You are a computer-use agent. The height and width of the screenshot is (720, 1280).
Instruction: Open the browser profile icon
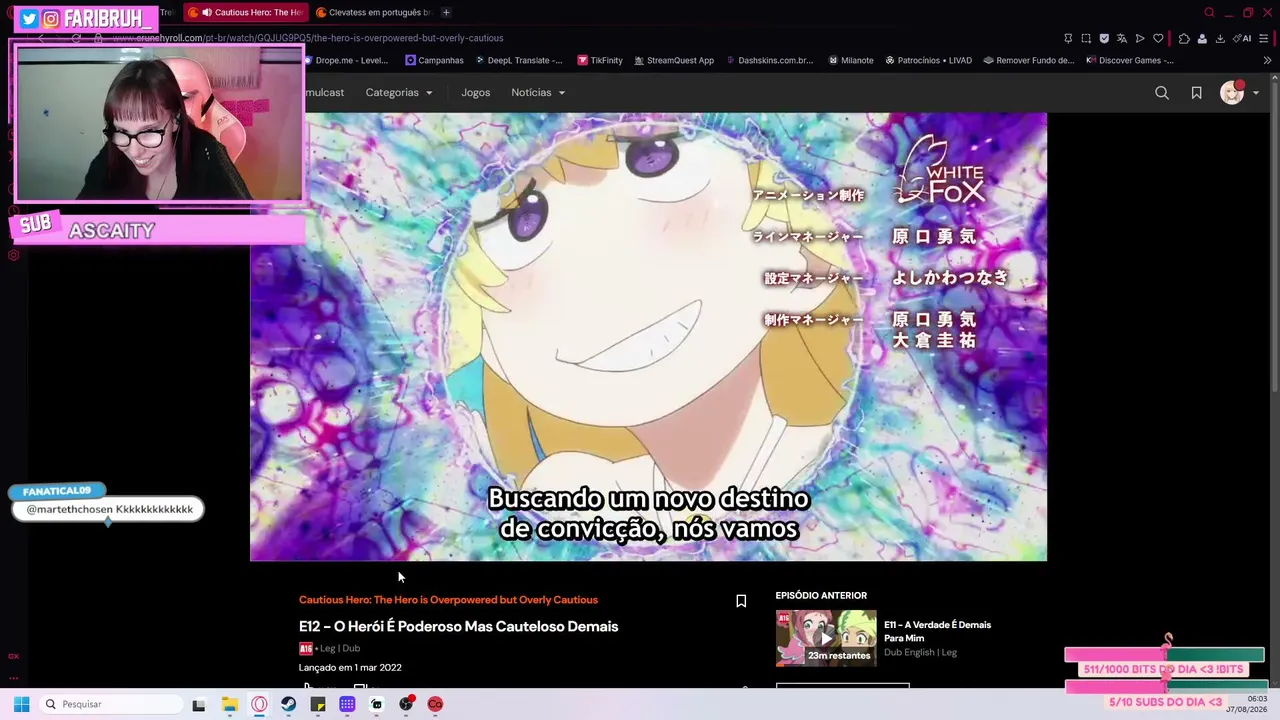[x=1202, y=38]
